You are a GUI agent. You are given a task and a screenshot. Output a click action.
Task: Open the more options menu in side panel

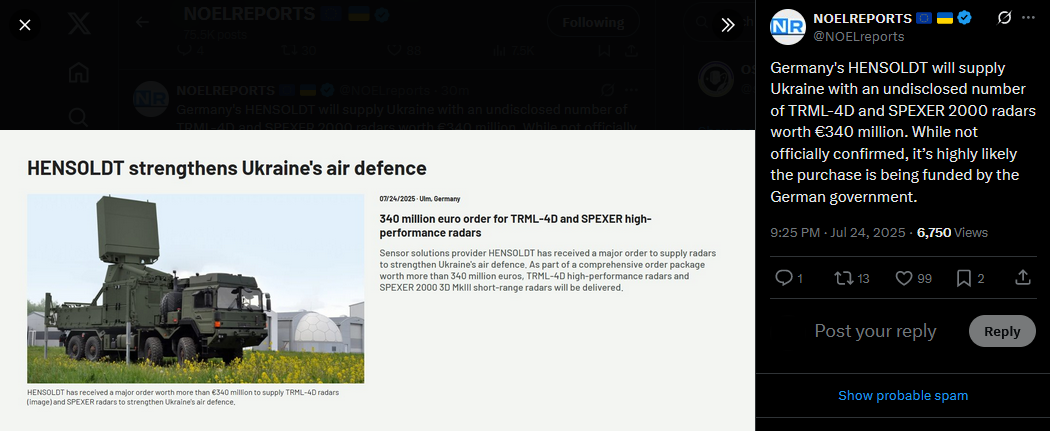(x=1029, y=18)
